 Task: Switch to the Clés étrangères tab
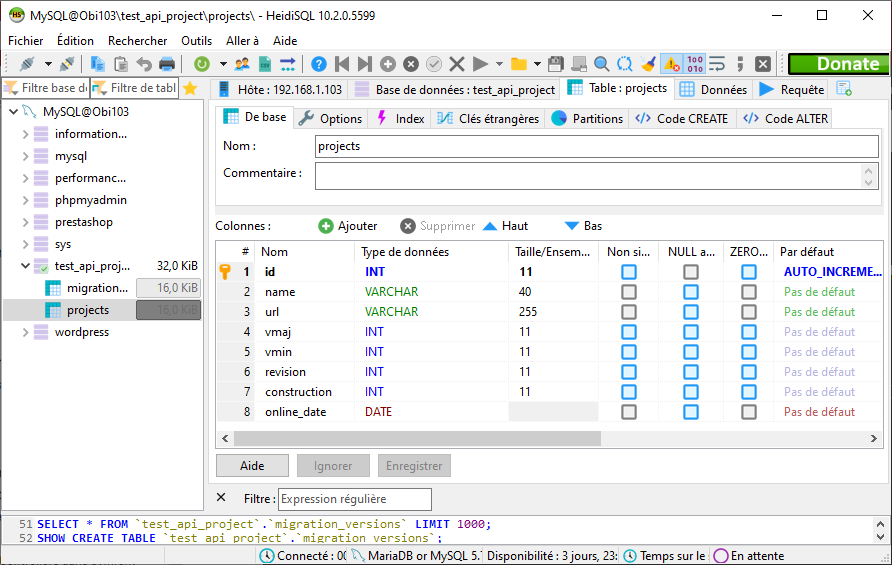pos(488,118)
